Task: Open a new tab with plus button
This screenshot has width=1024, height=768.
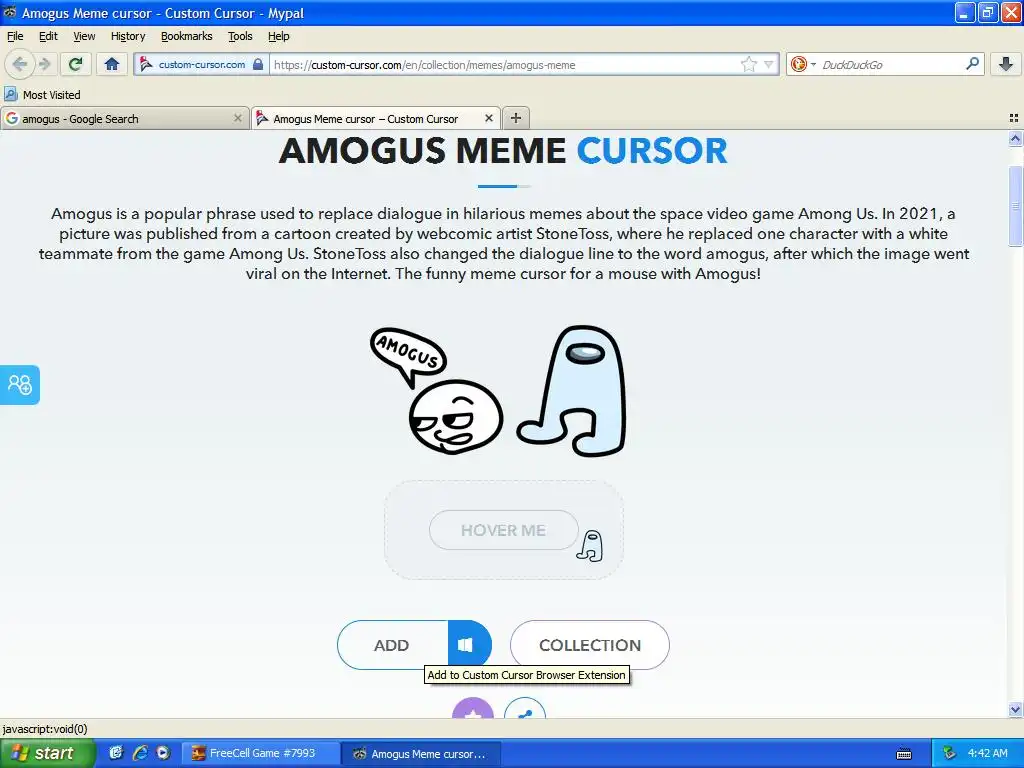Action: click(x=516, y=118)
